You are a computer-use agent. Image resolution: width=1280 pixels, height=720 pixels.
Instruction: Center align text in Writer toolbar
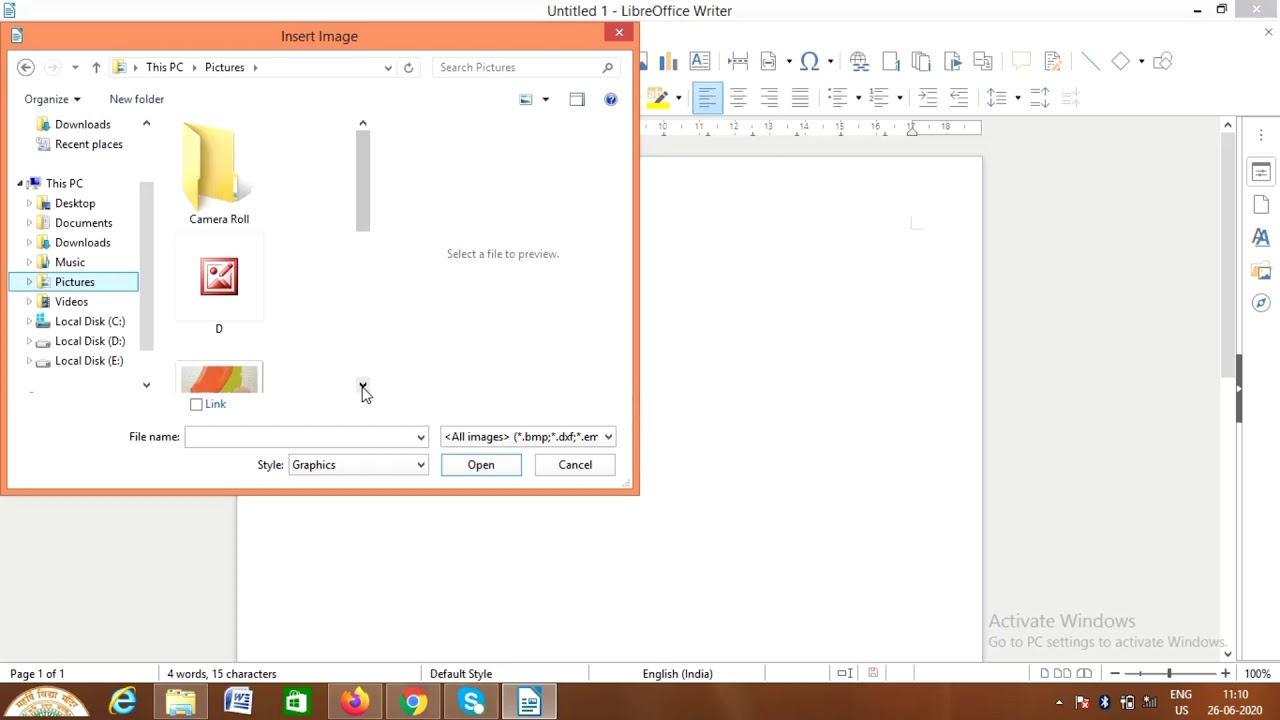coord(738,97)
